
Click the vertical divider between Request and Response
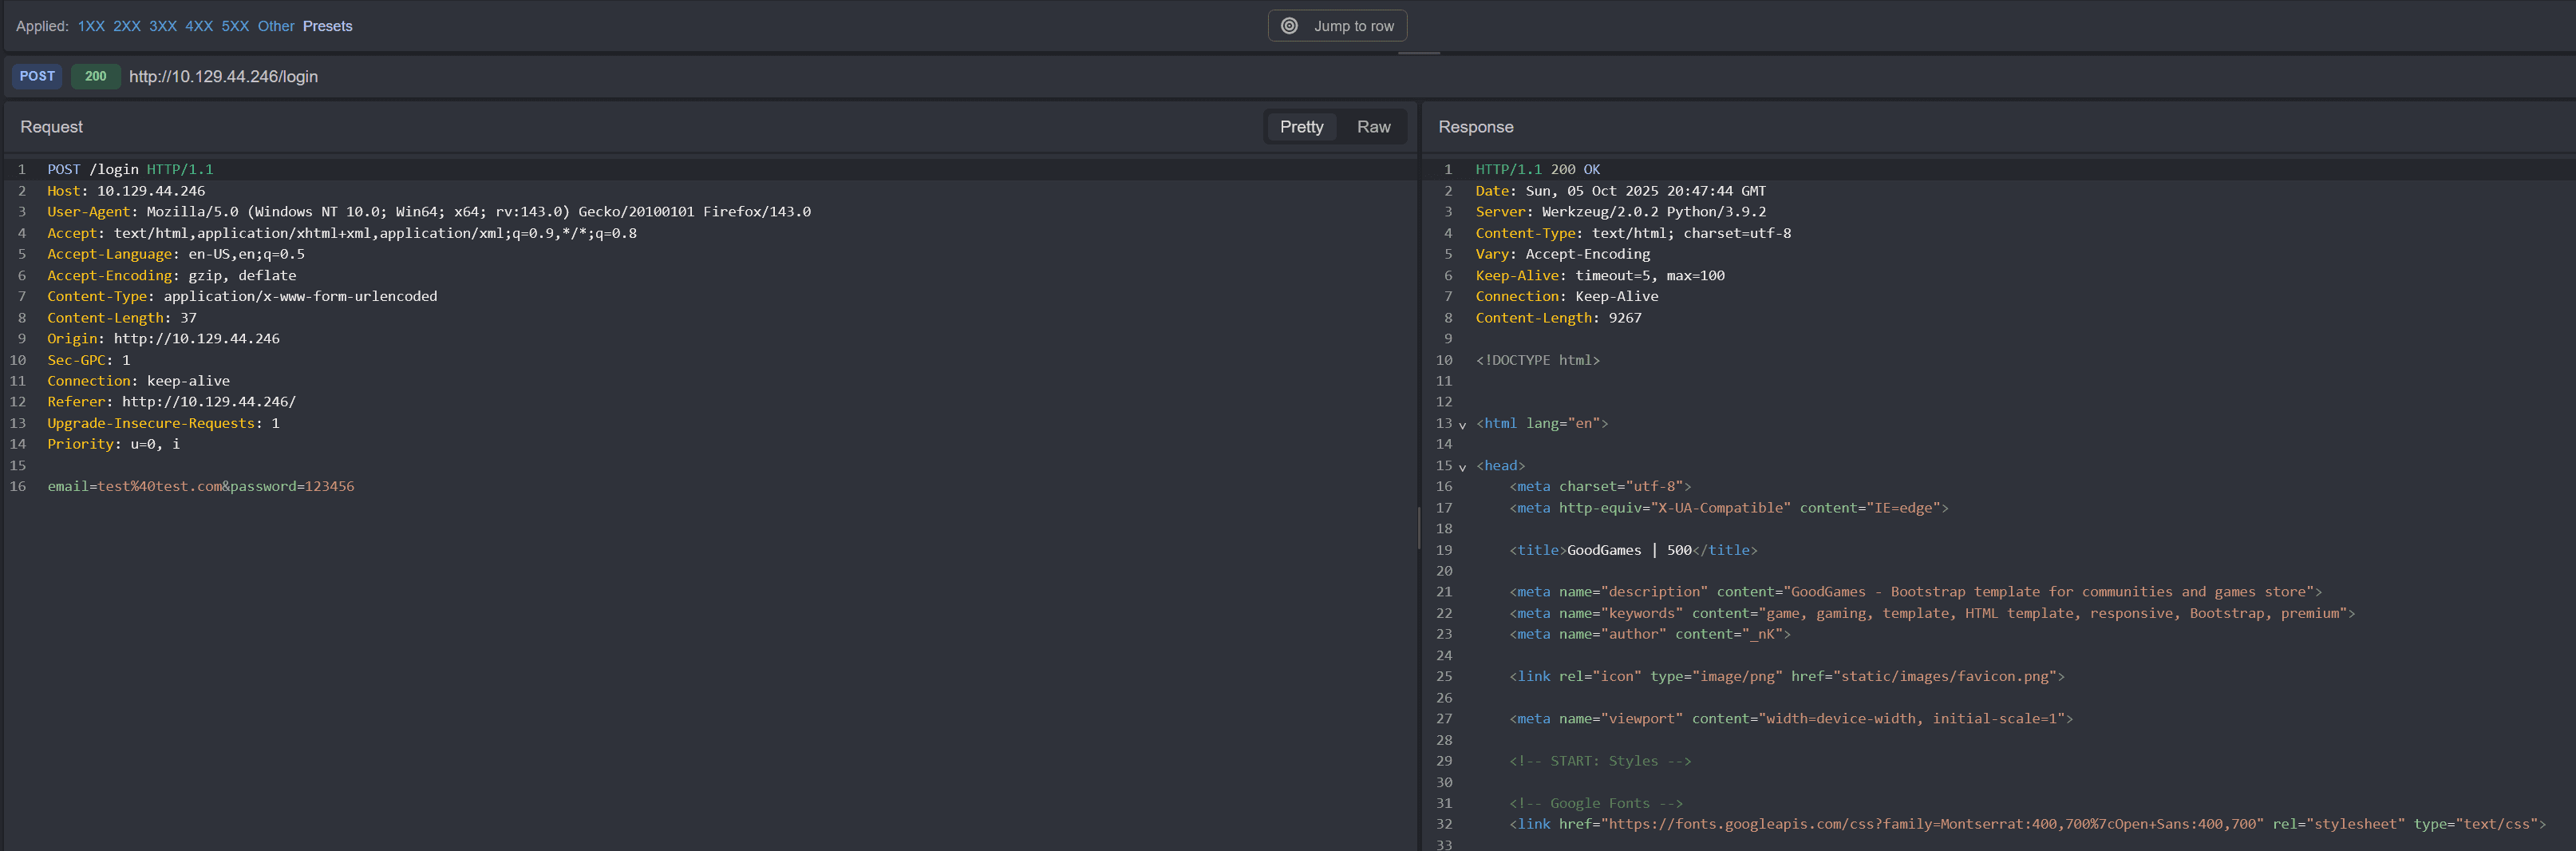pyautogui.click(x=1418, y=527)
